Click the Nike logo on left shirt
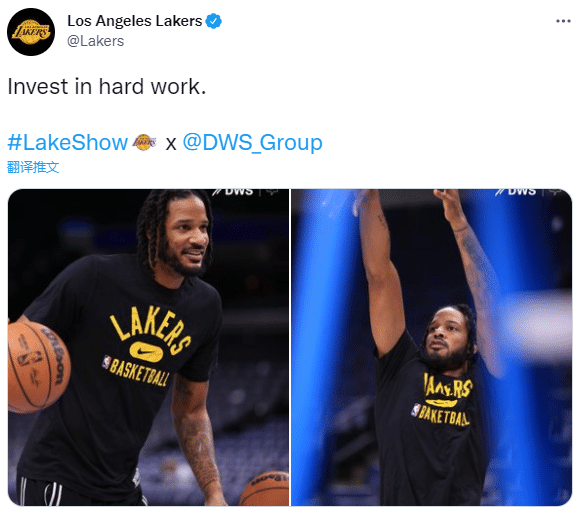The width and height of the screenshot is (575, 513). coord(146,352)
